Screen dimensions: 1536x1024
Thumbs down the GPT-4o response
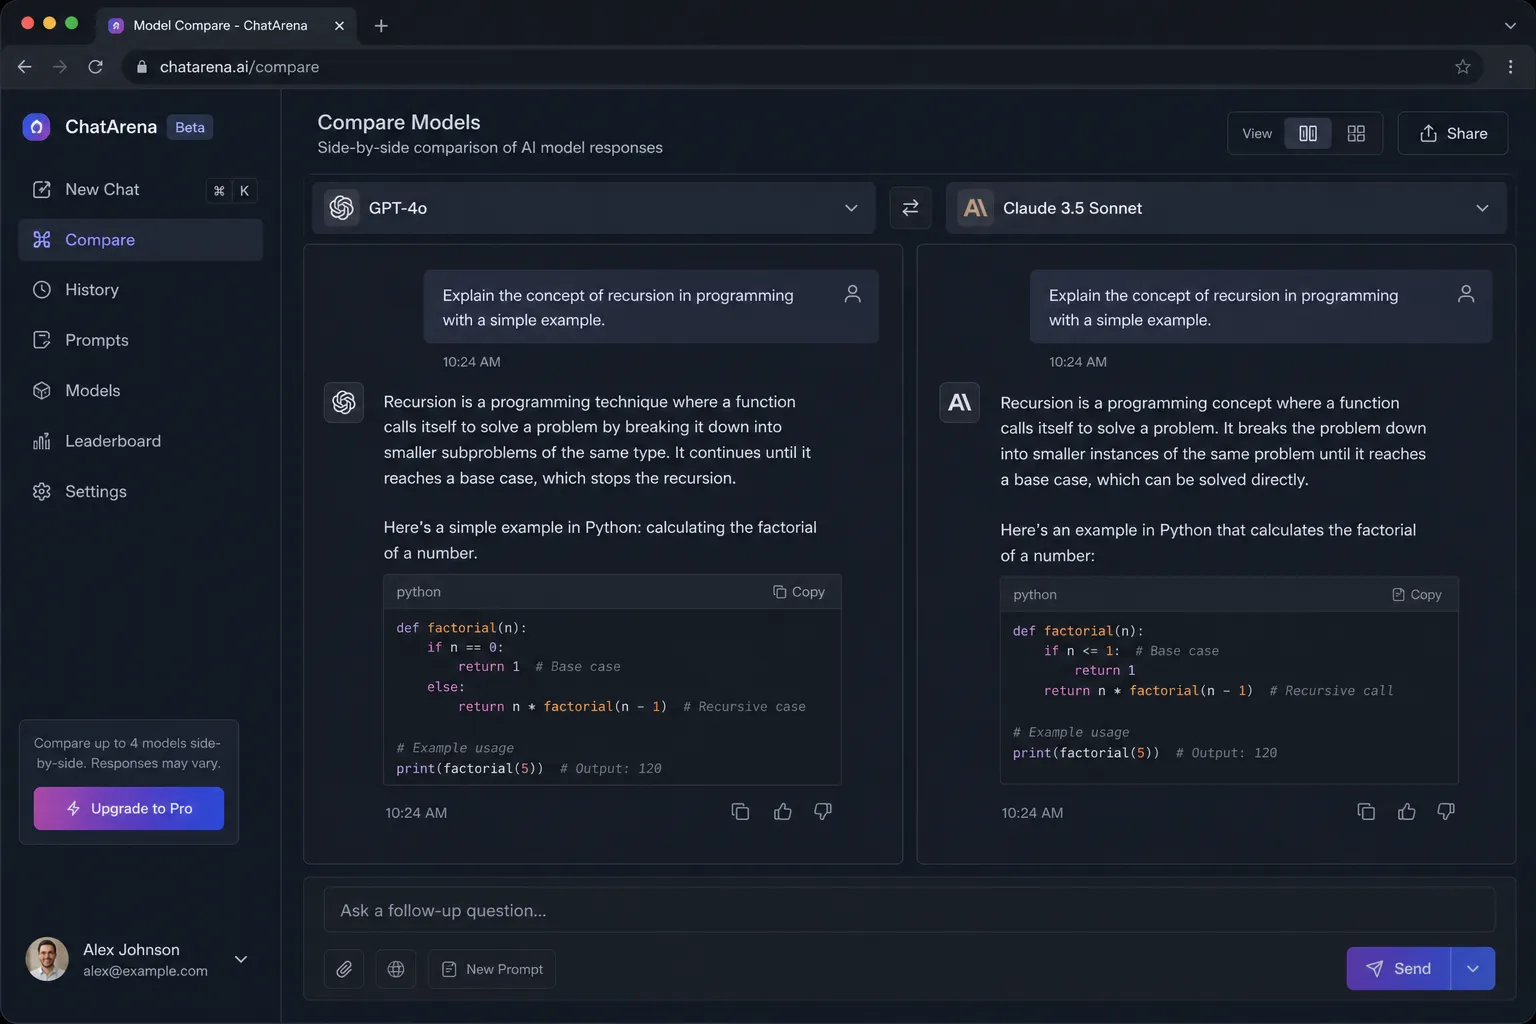pyautogui.click(x=823, y=812)
